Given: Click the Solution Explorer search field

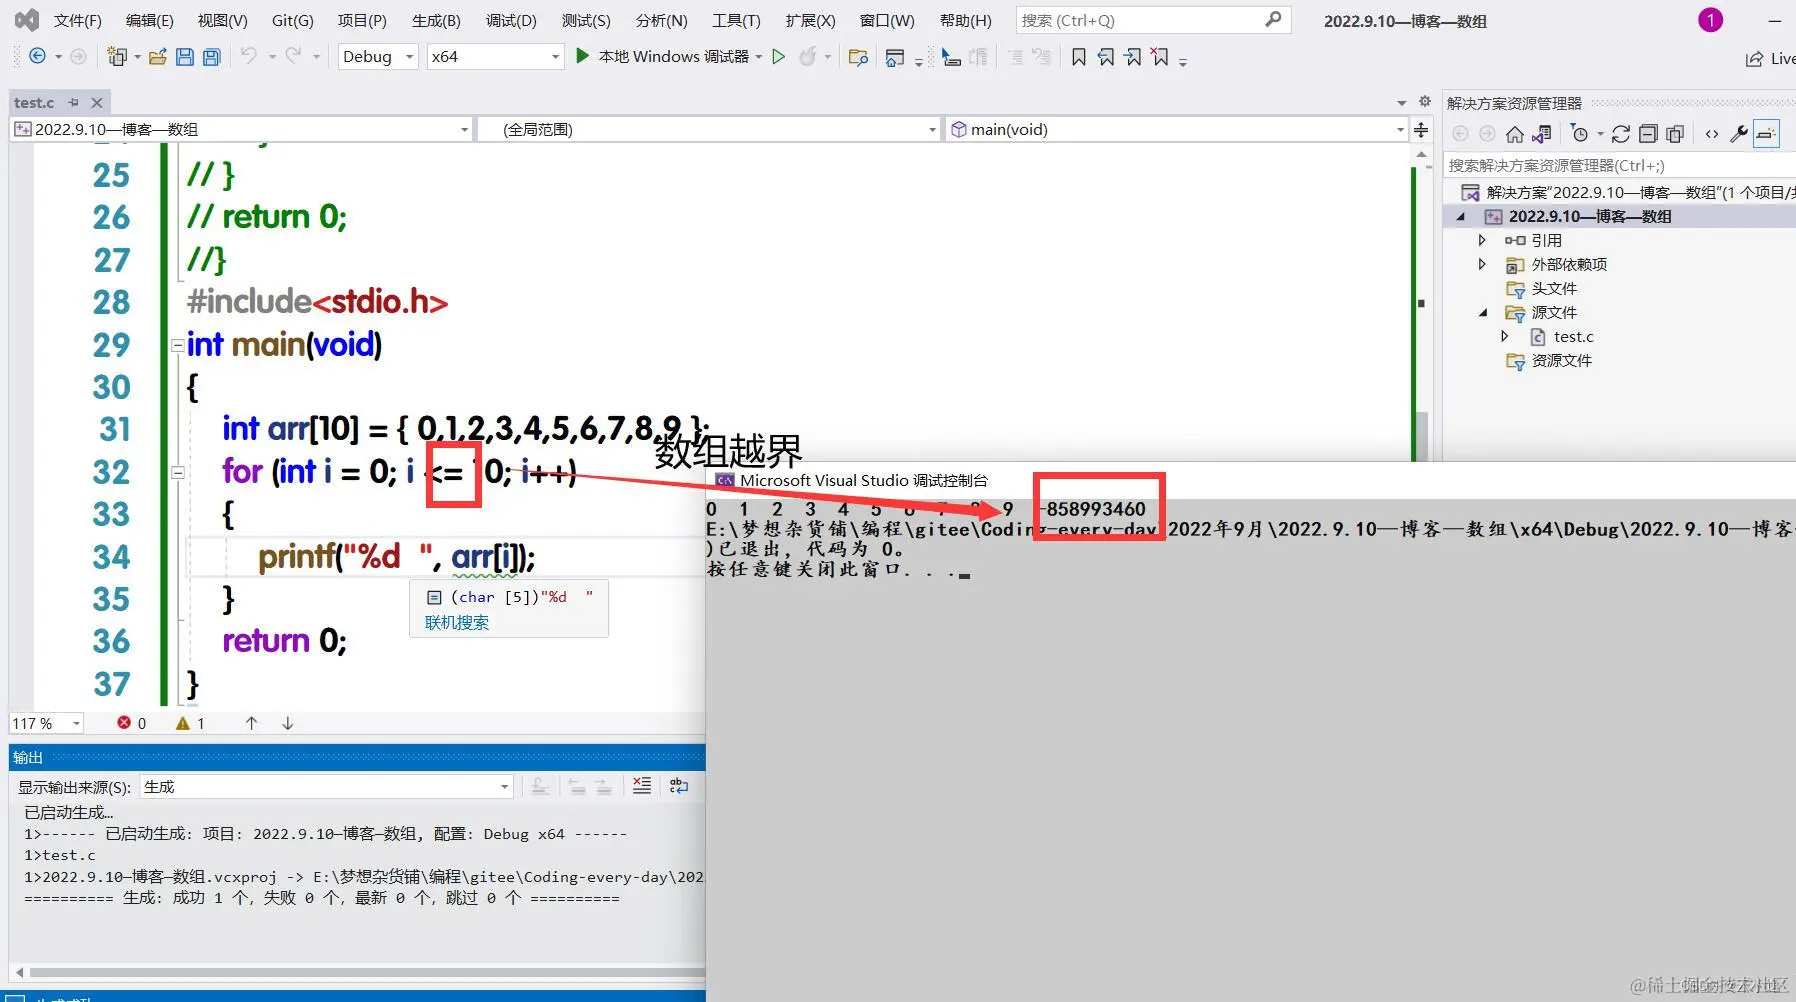Looking at the screenshot, I should [1619, 165].
